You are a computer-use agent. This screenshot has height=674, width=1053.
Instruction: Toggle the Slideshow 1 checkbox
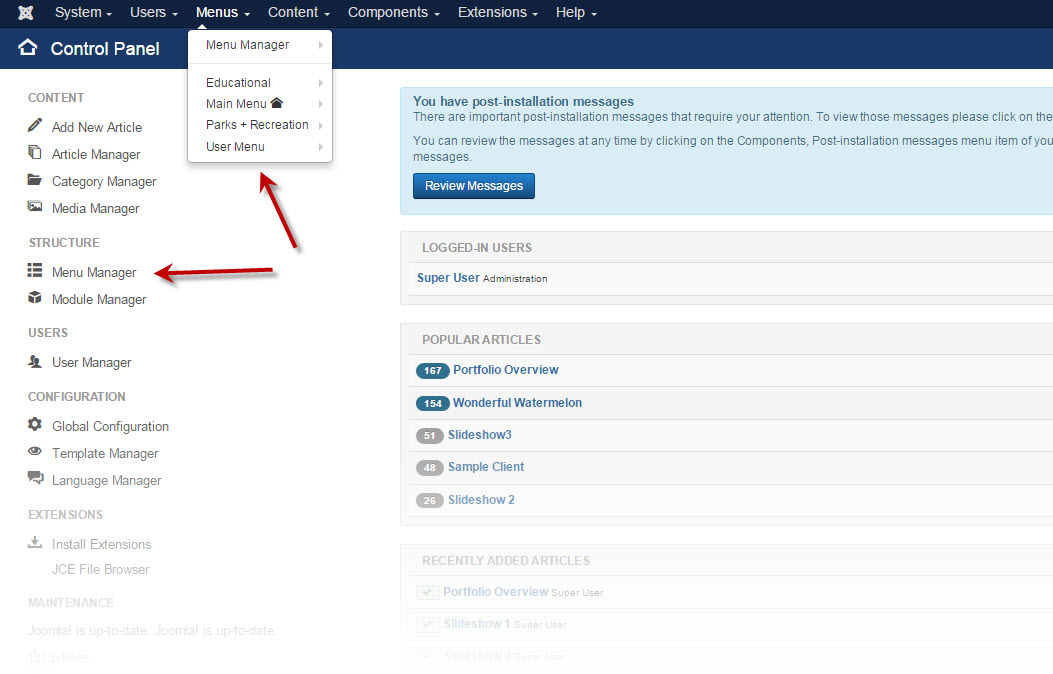point(428,623)
